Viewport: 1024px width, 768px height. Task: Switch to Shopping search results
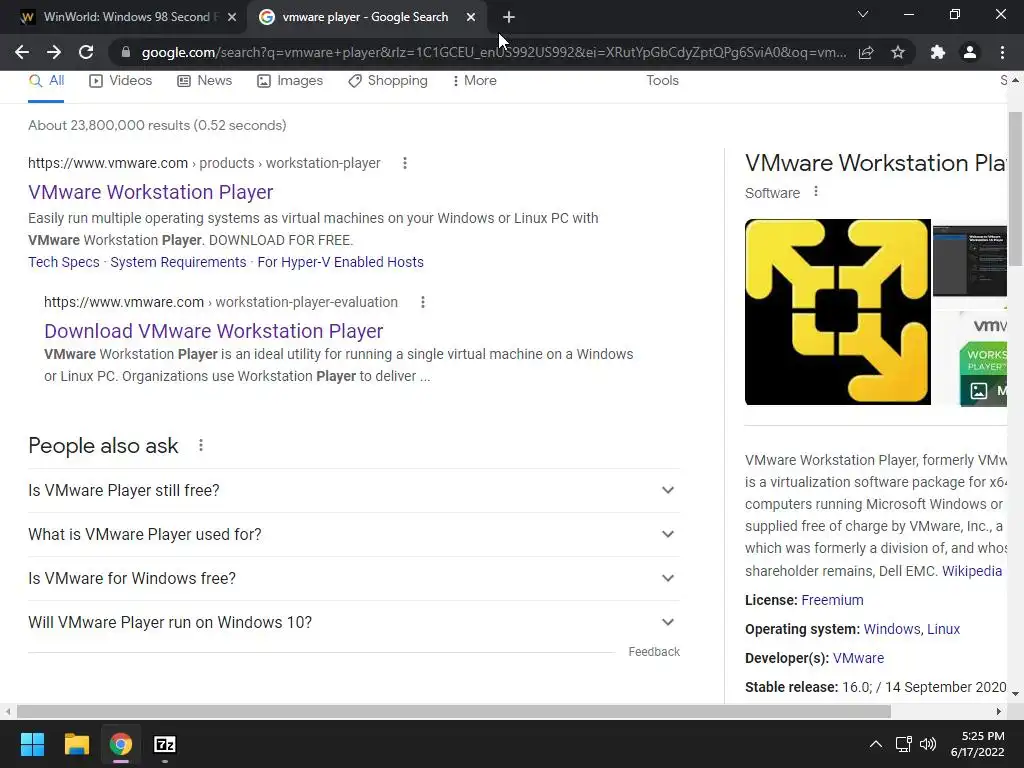[x=388, y=80]
